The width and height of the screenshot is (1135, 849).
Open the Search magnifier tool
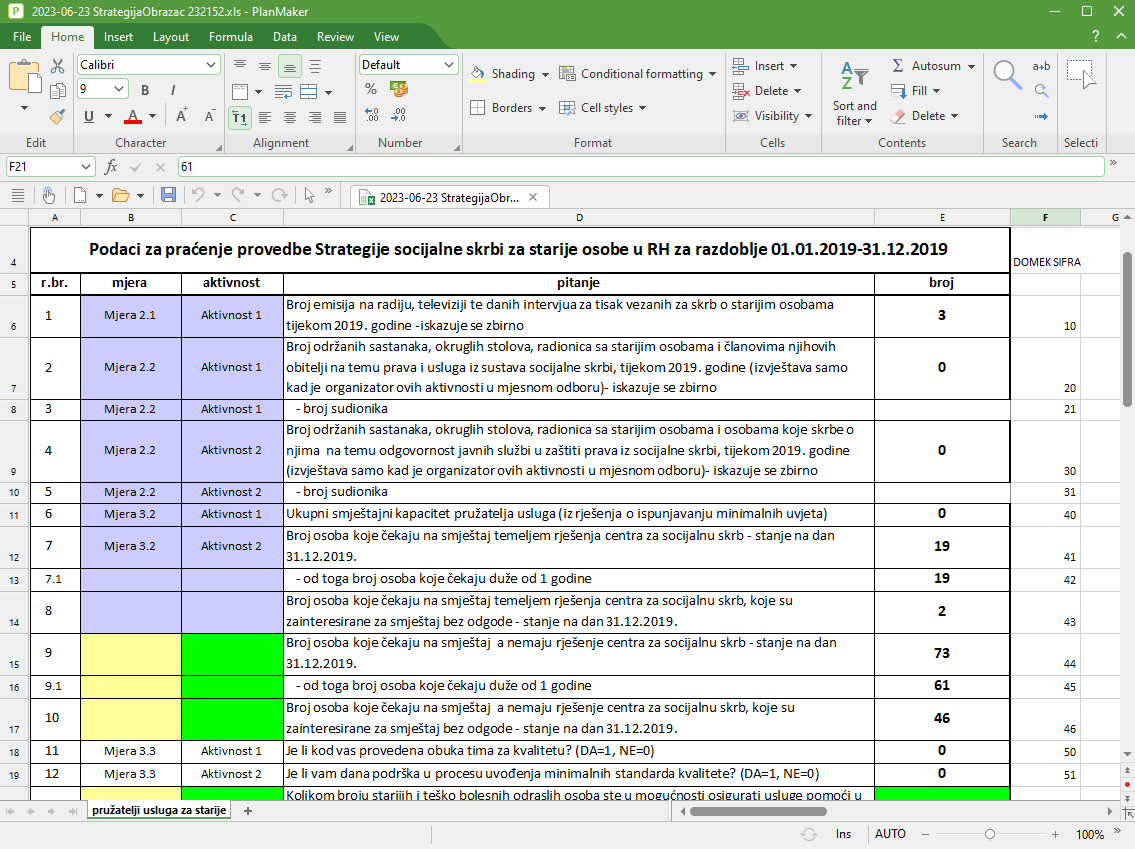coord(1007,75)
